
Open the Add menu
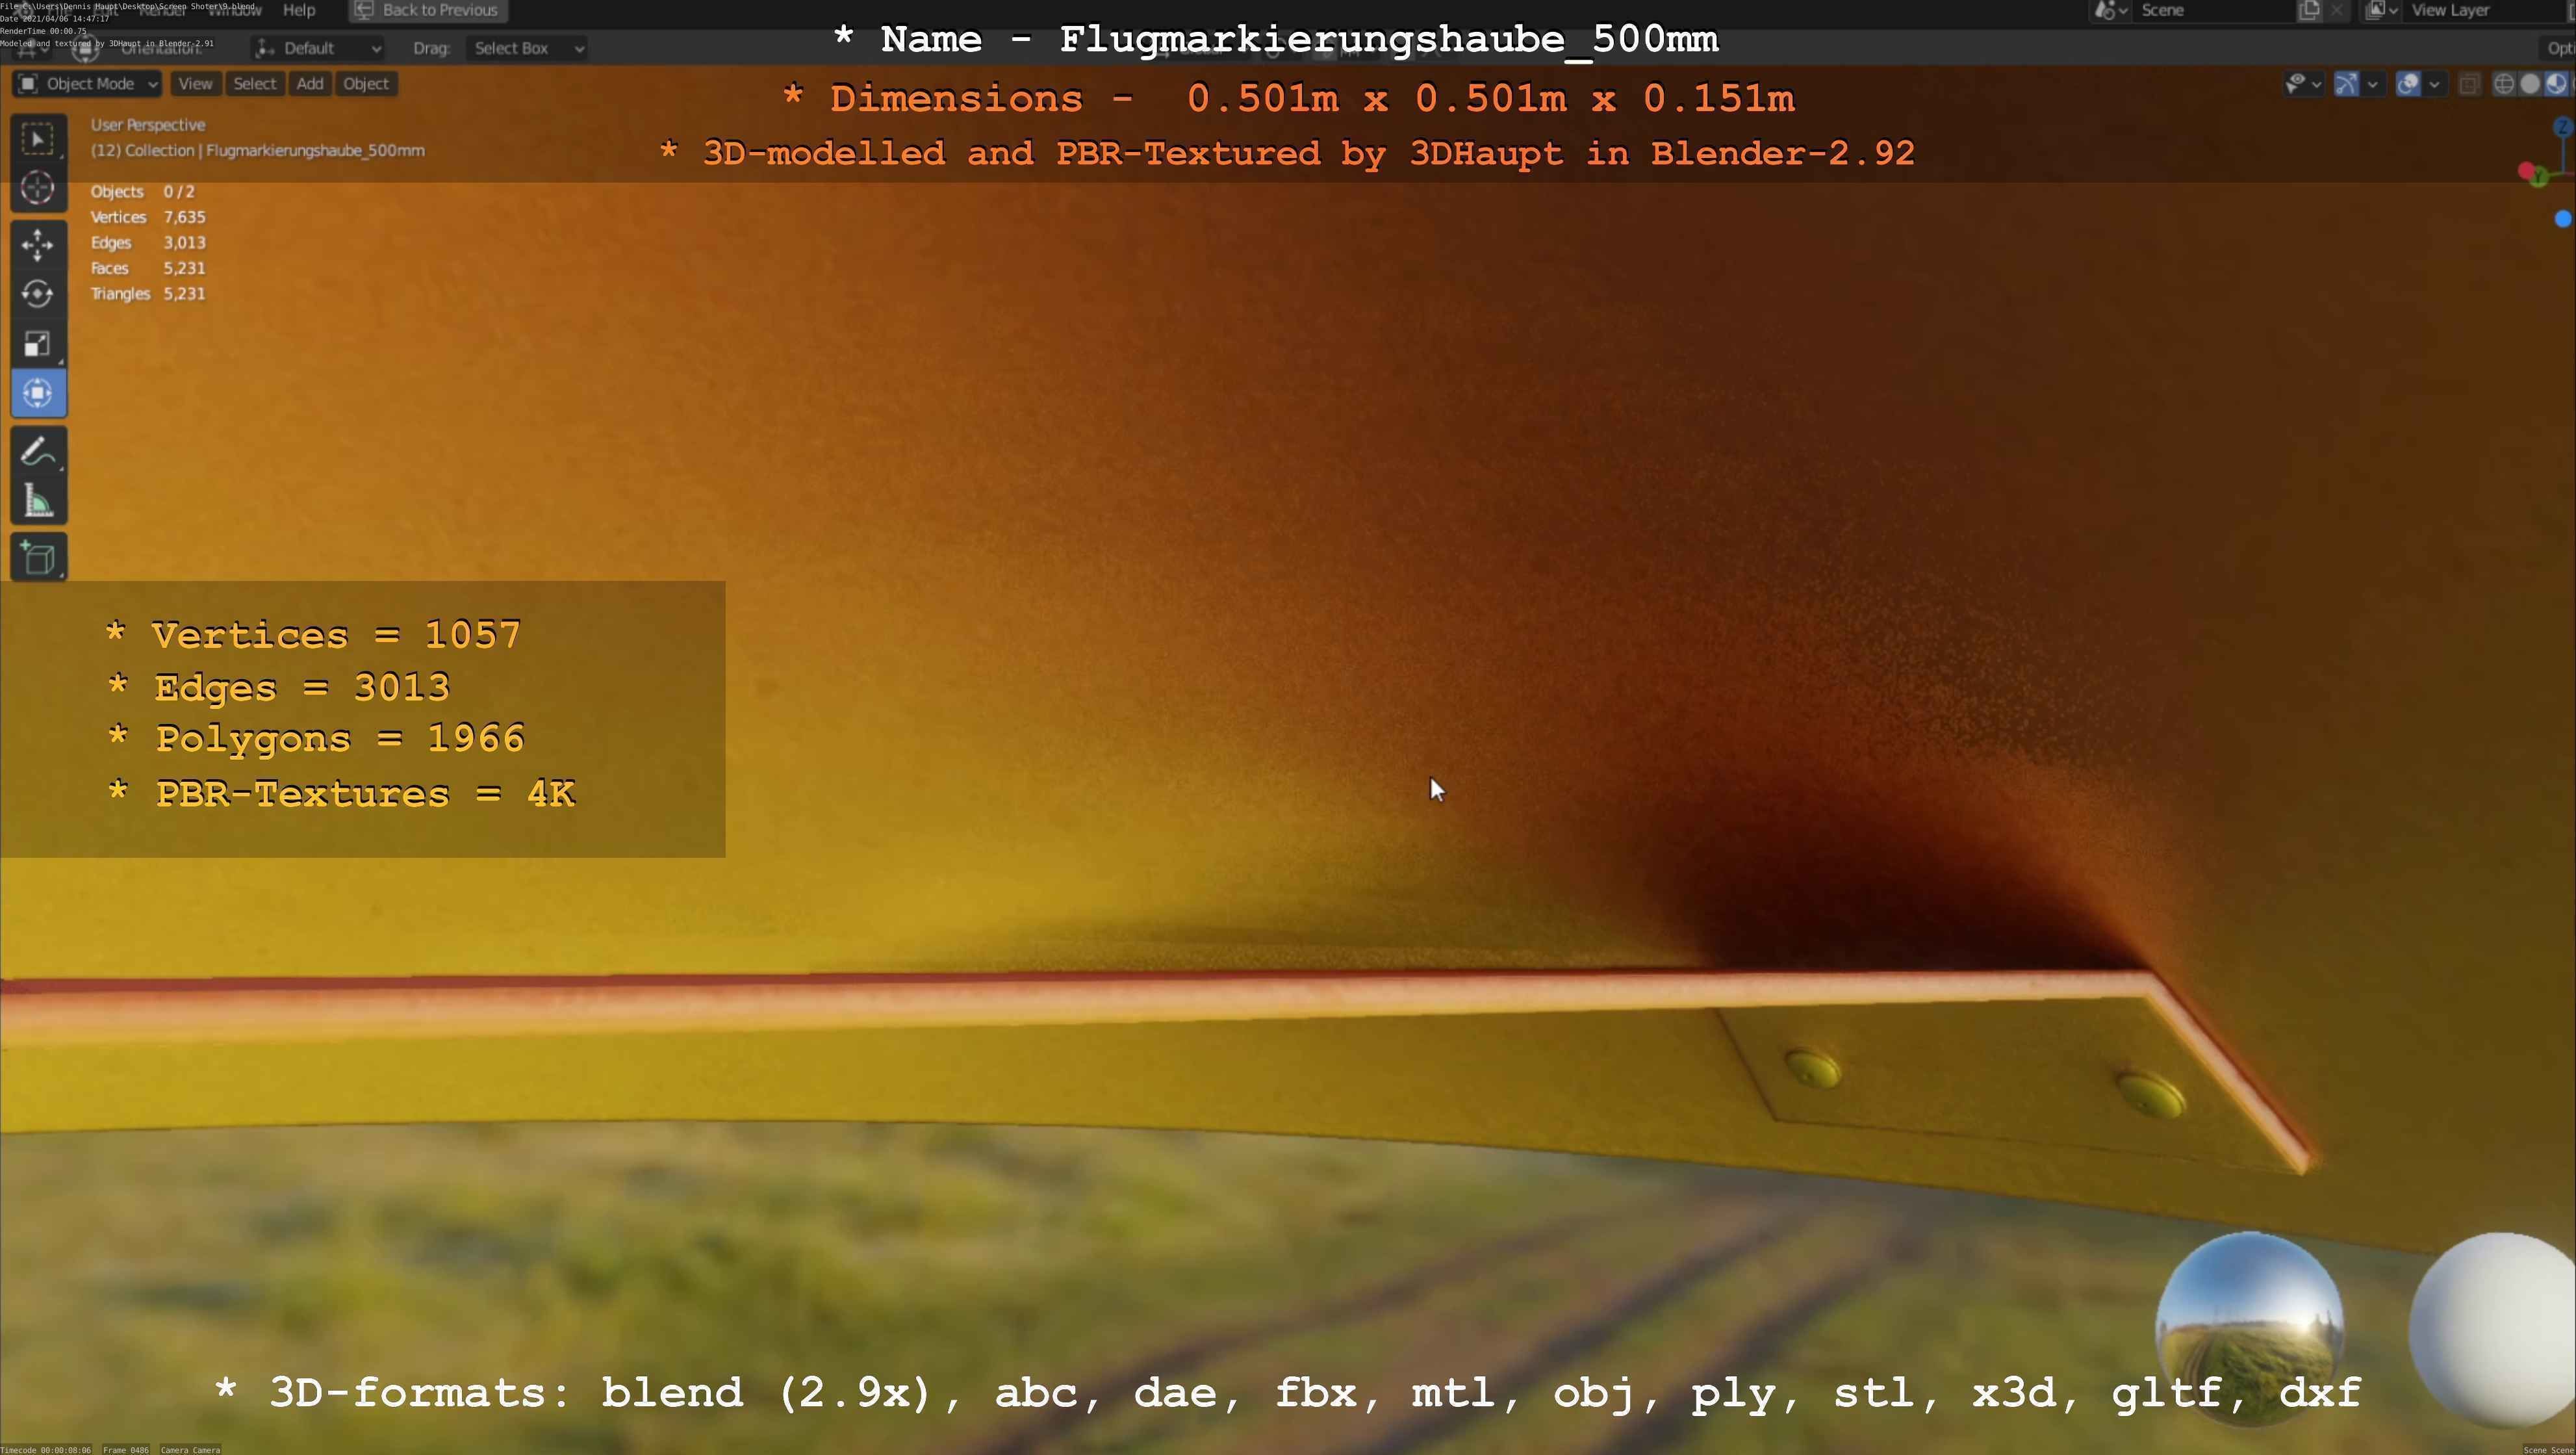[x=310, y=84]
